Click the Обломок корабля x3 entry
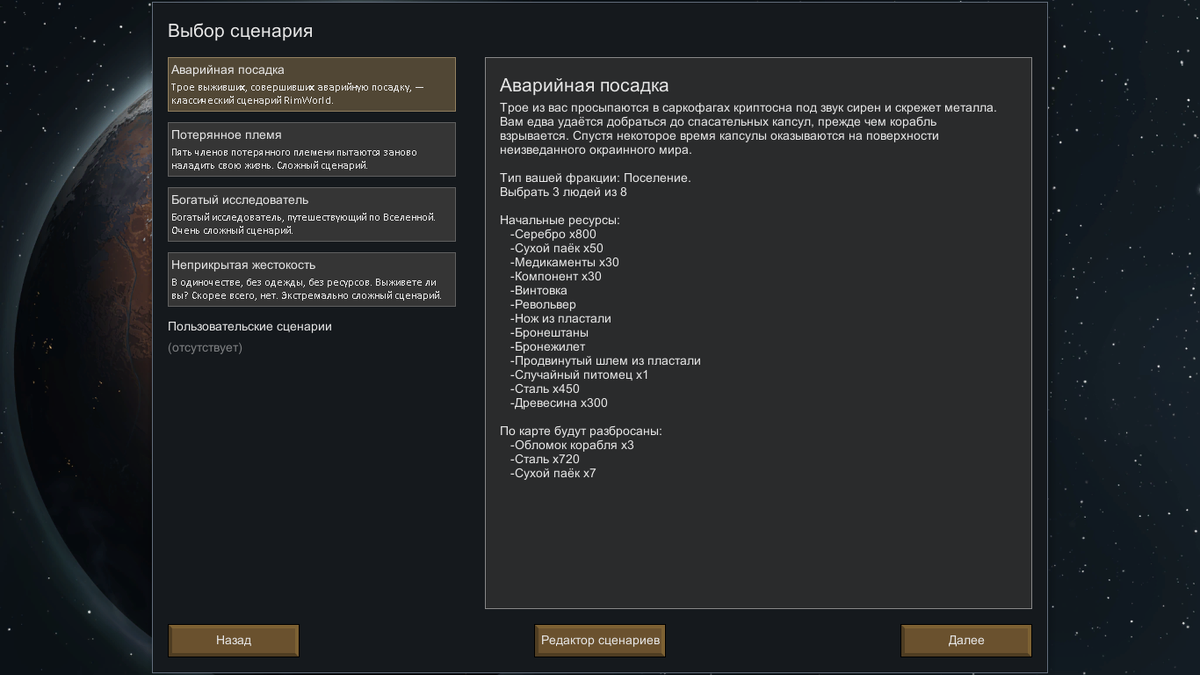 pyautogui.click(x=572, y=445)
